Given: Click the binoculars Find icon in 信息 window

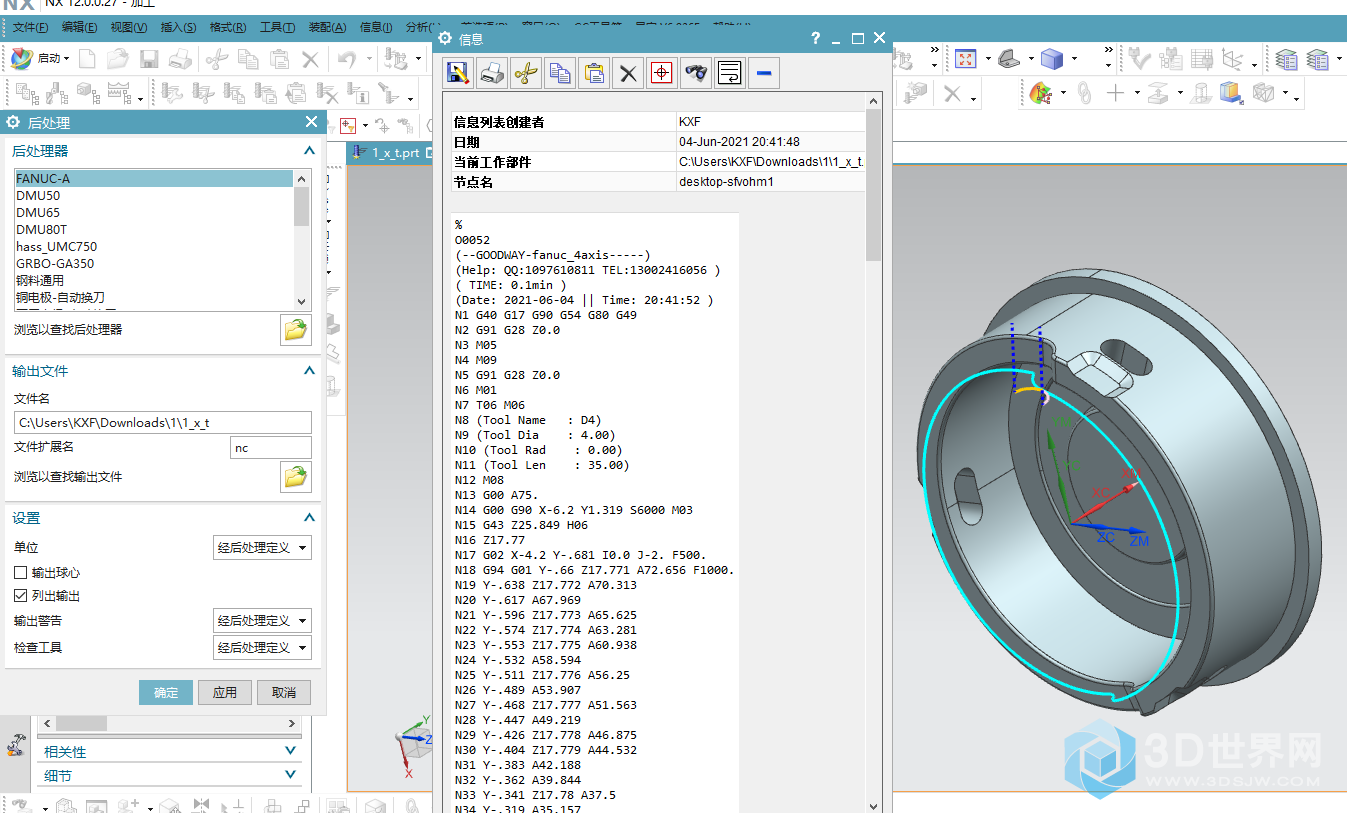Looking at the screenshot, I should tap(695, 72).
